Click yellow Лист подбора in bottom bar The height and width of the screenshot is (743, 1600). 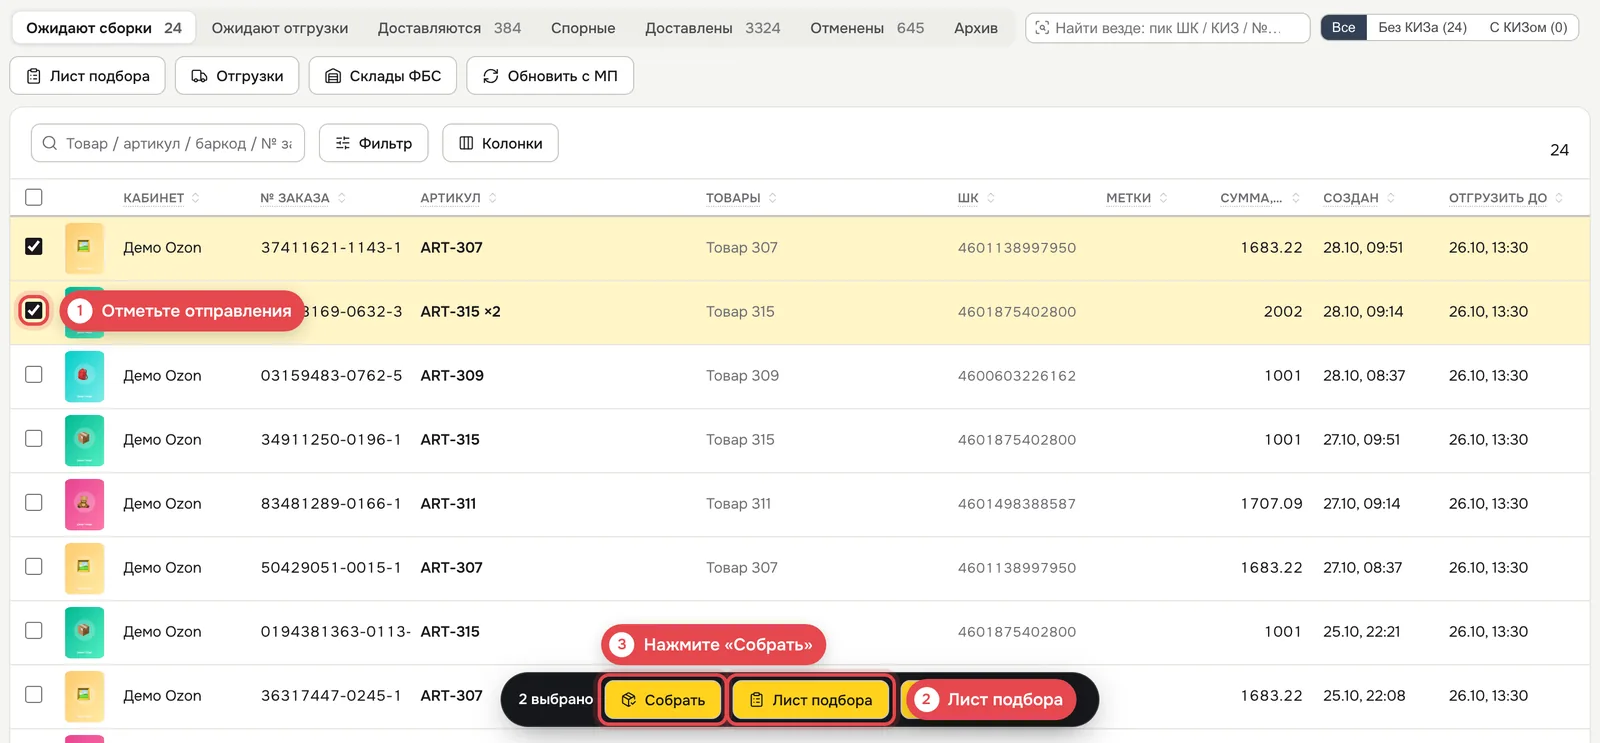click(811, 700)
